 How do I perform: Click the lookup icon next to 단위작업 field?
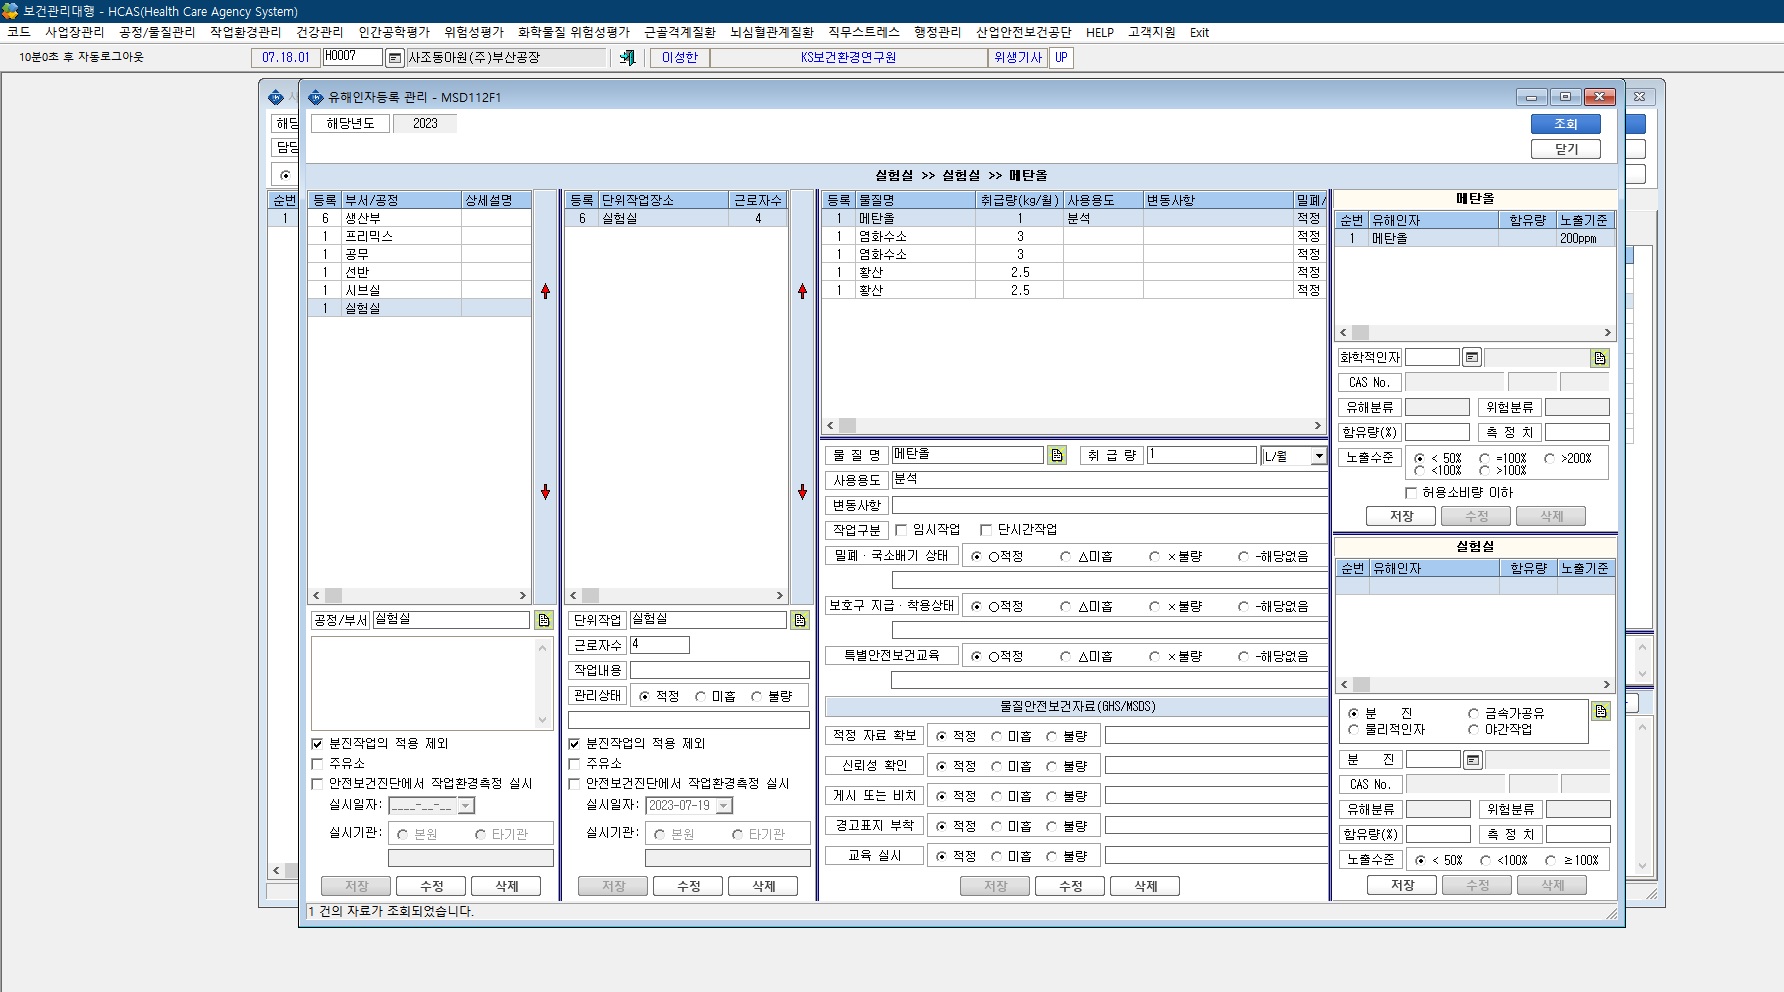pyautogui.click(x=800, y=620)
